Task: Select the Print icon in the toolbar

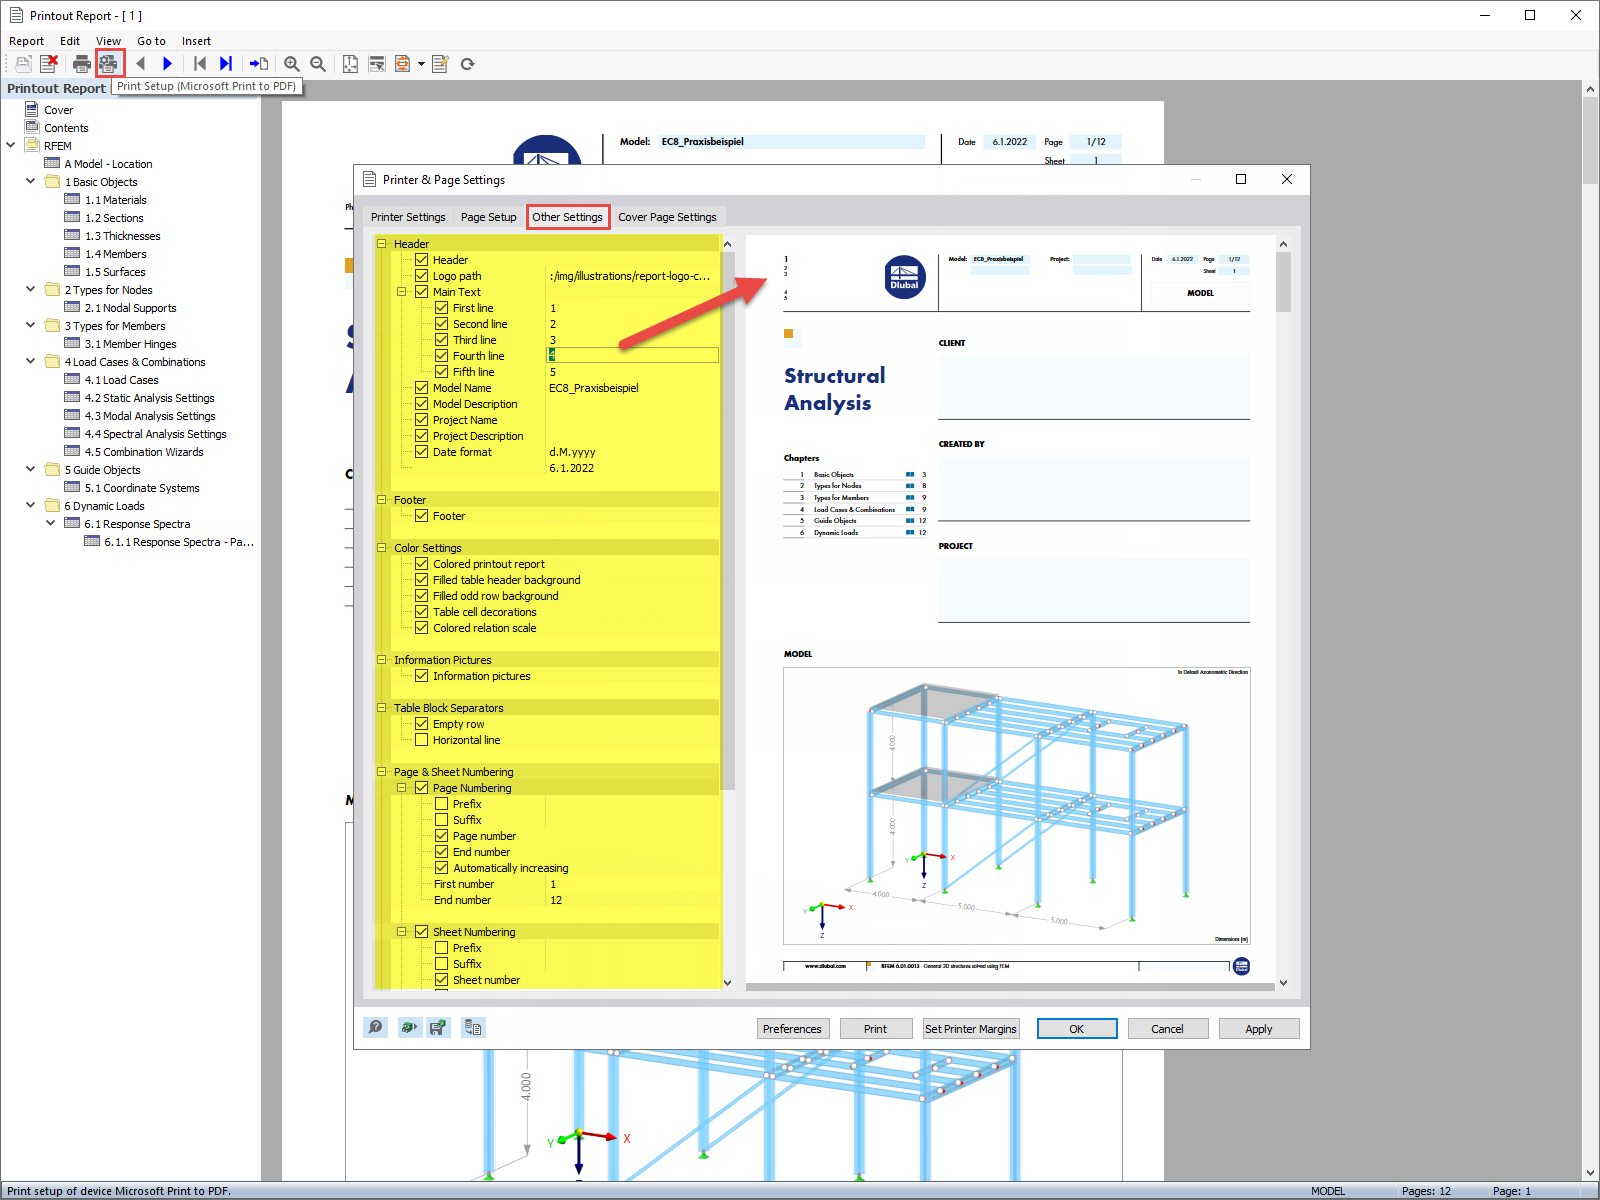Action: [x=81, y=63]
